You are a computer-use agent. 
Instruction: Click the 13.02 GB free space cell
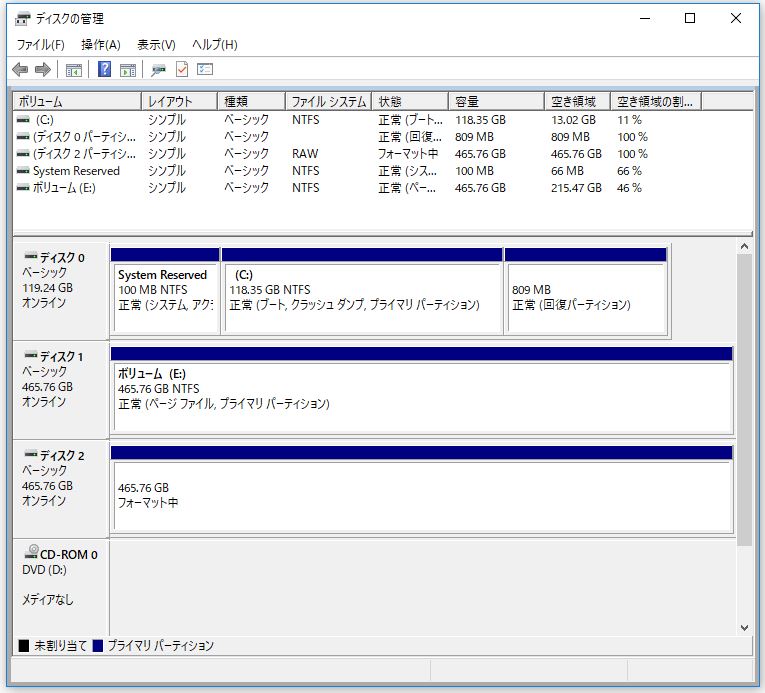point(573,120)
